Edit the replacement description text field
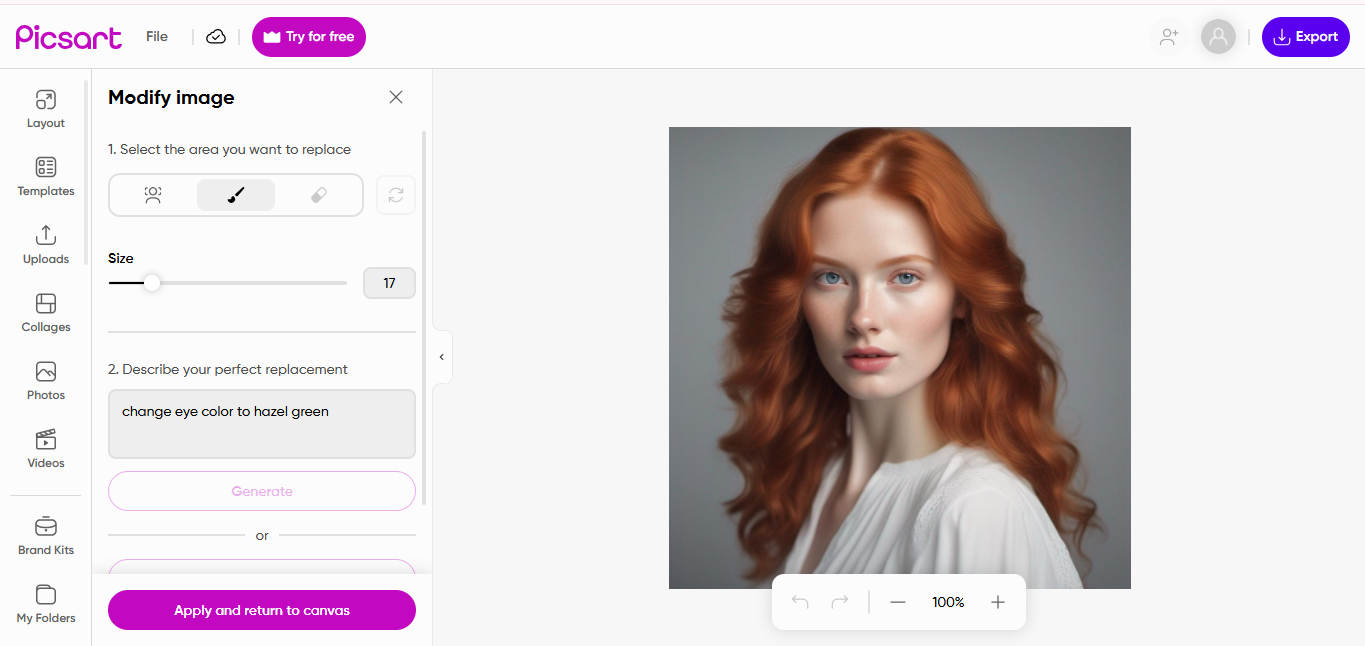Image resolution: width=1365 pixels, height=646 pixels. point(261,424)
